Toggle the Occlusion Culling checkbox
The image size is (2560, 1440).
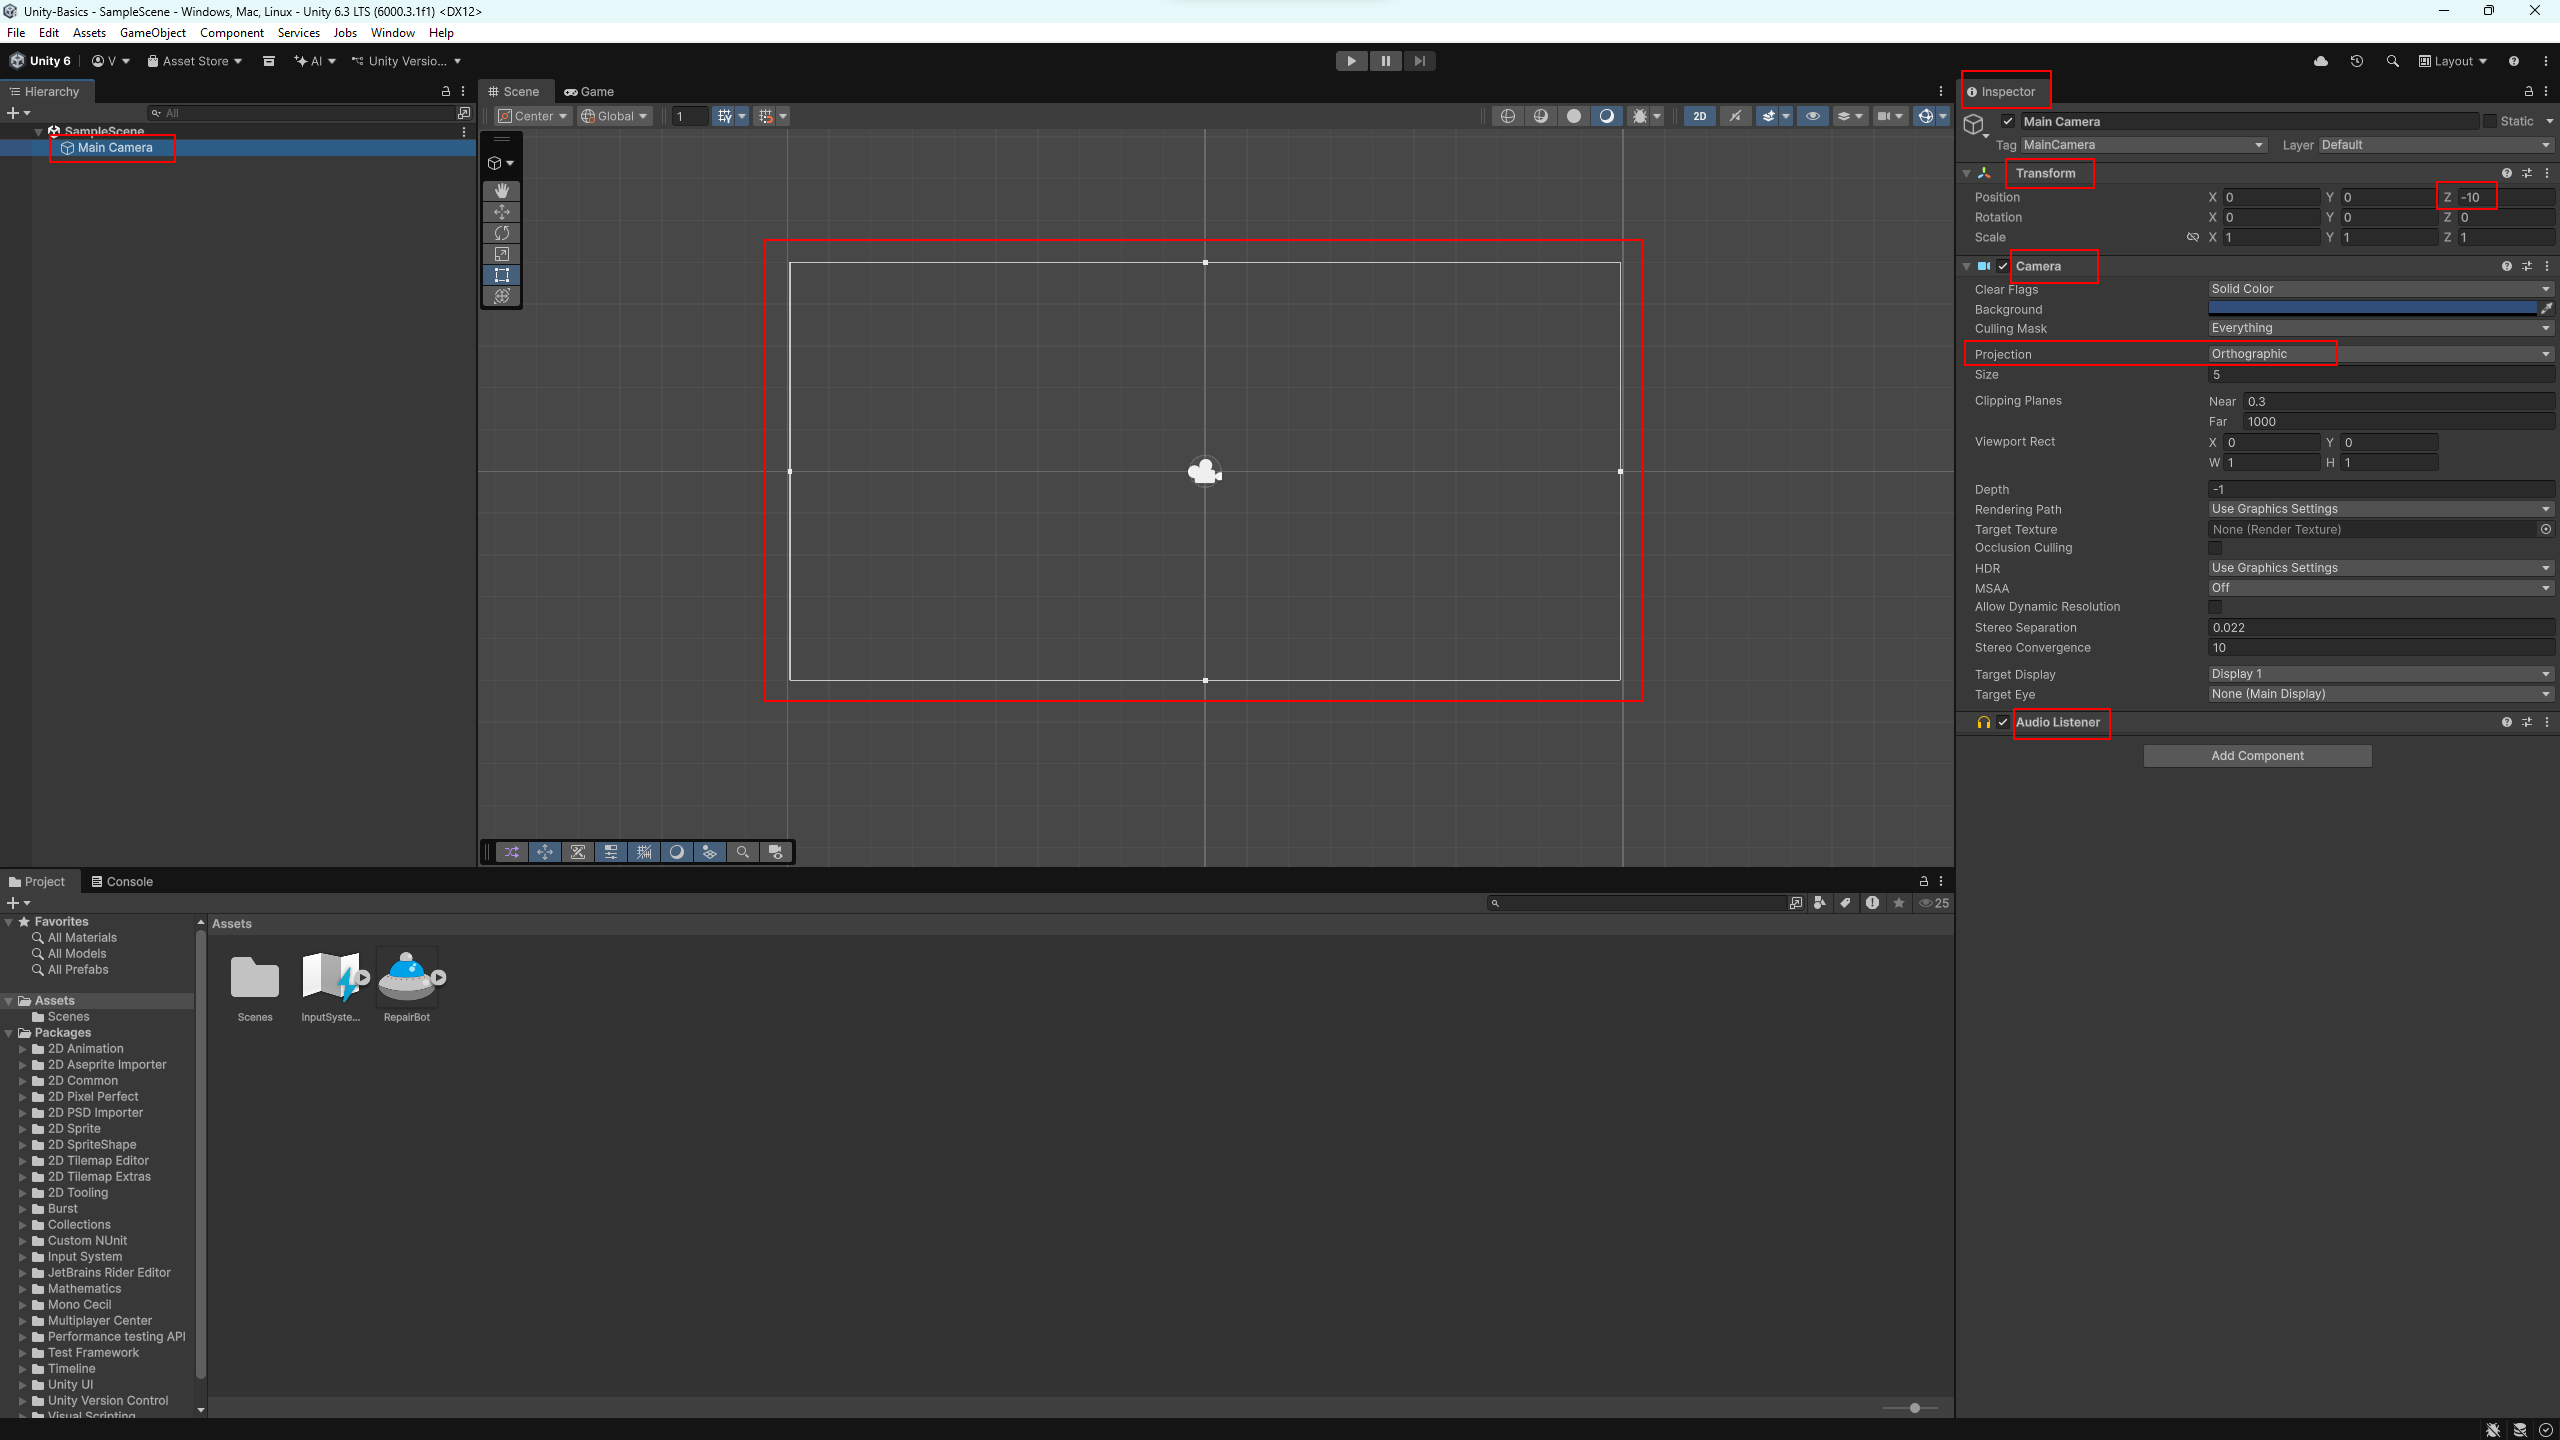coord(2215,548)
